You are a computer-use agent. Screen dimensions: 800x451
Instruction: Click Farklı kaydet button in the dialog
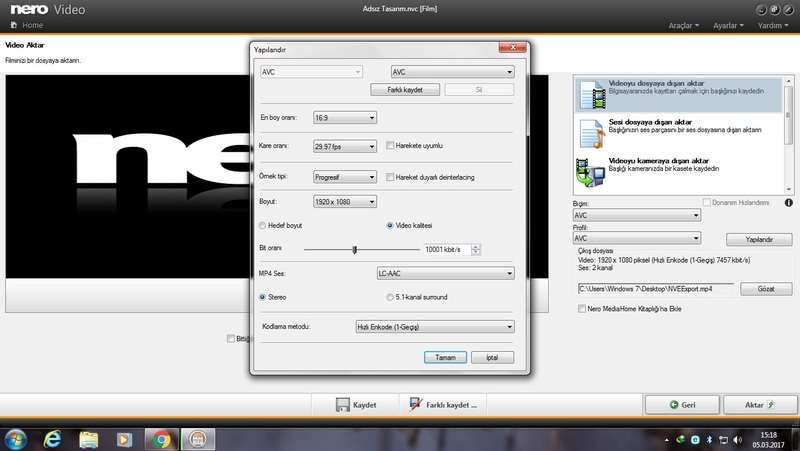pyautogui.click(x=405, y=90)
